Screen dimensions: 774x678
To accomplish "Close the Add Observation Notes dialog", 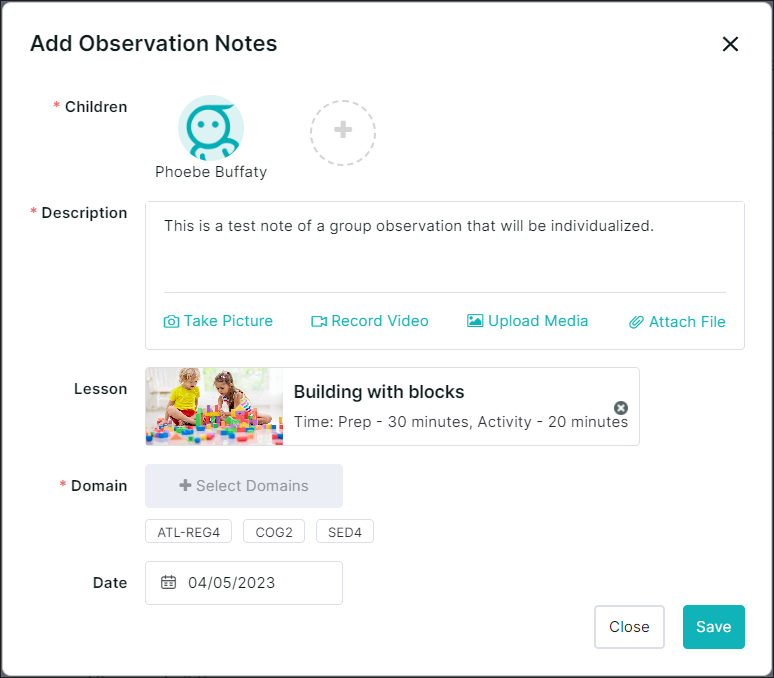I will [730, 44].
